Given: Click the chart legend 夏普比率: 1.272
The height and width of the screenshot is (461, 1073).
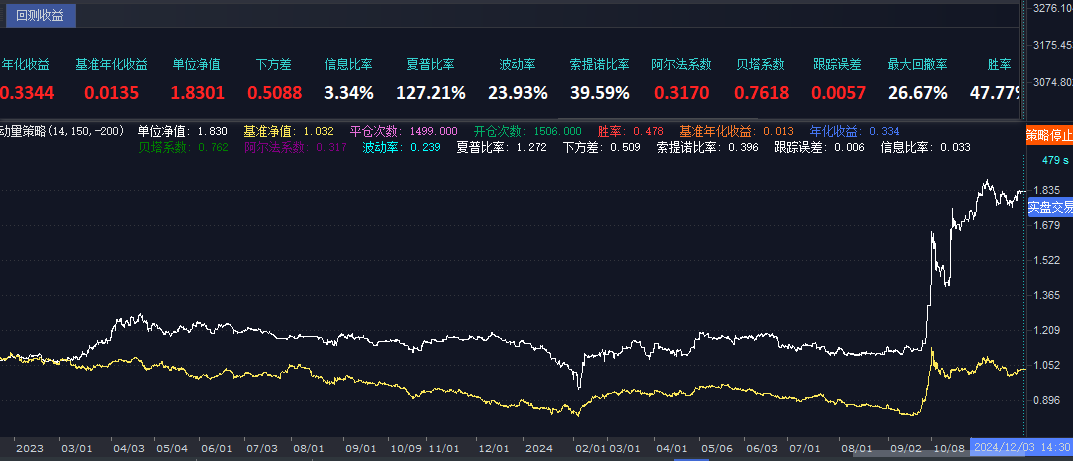Looking at the screenshot, I should click(502, 147).
